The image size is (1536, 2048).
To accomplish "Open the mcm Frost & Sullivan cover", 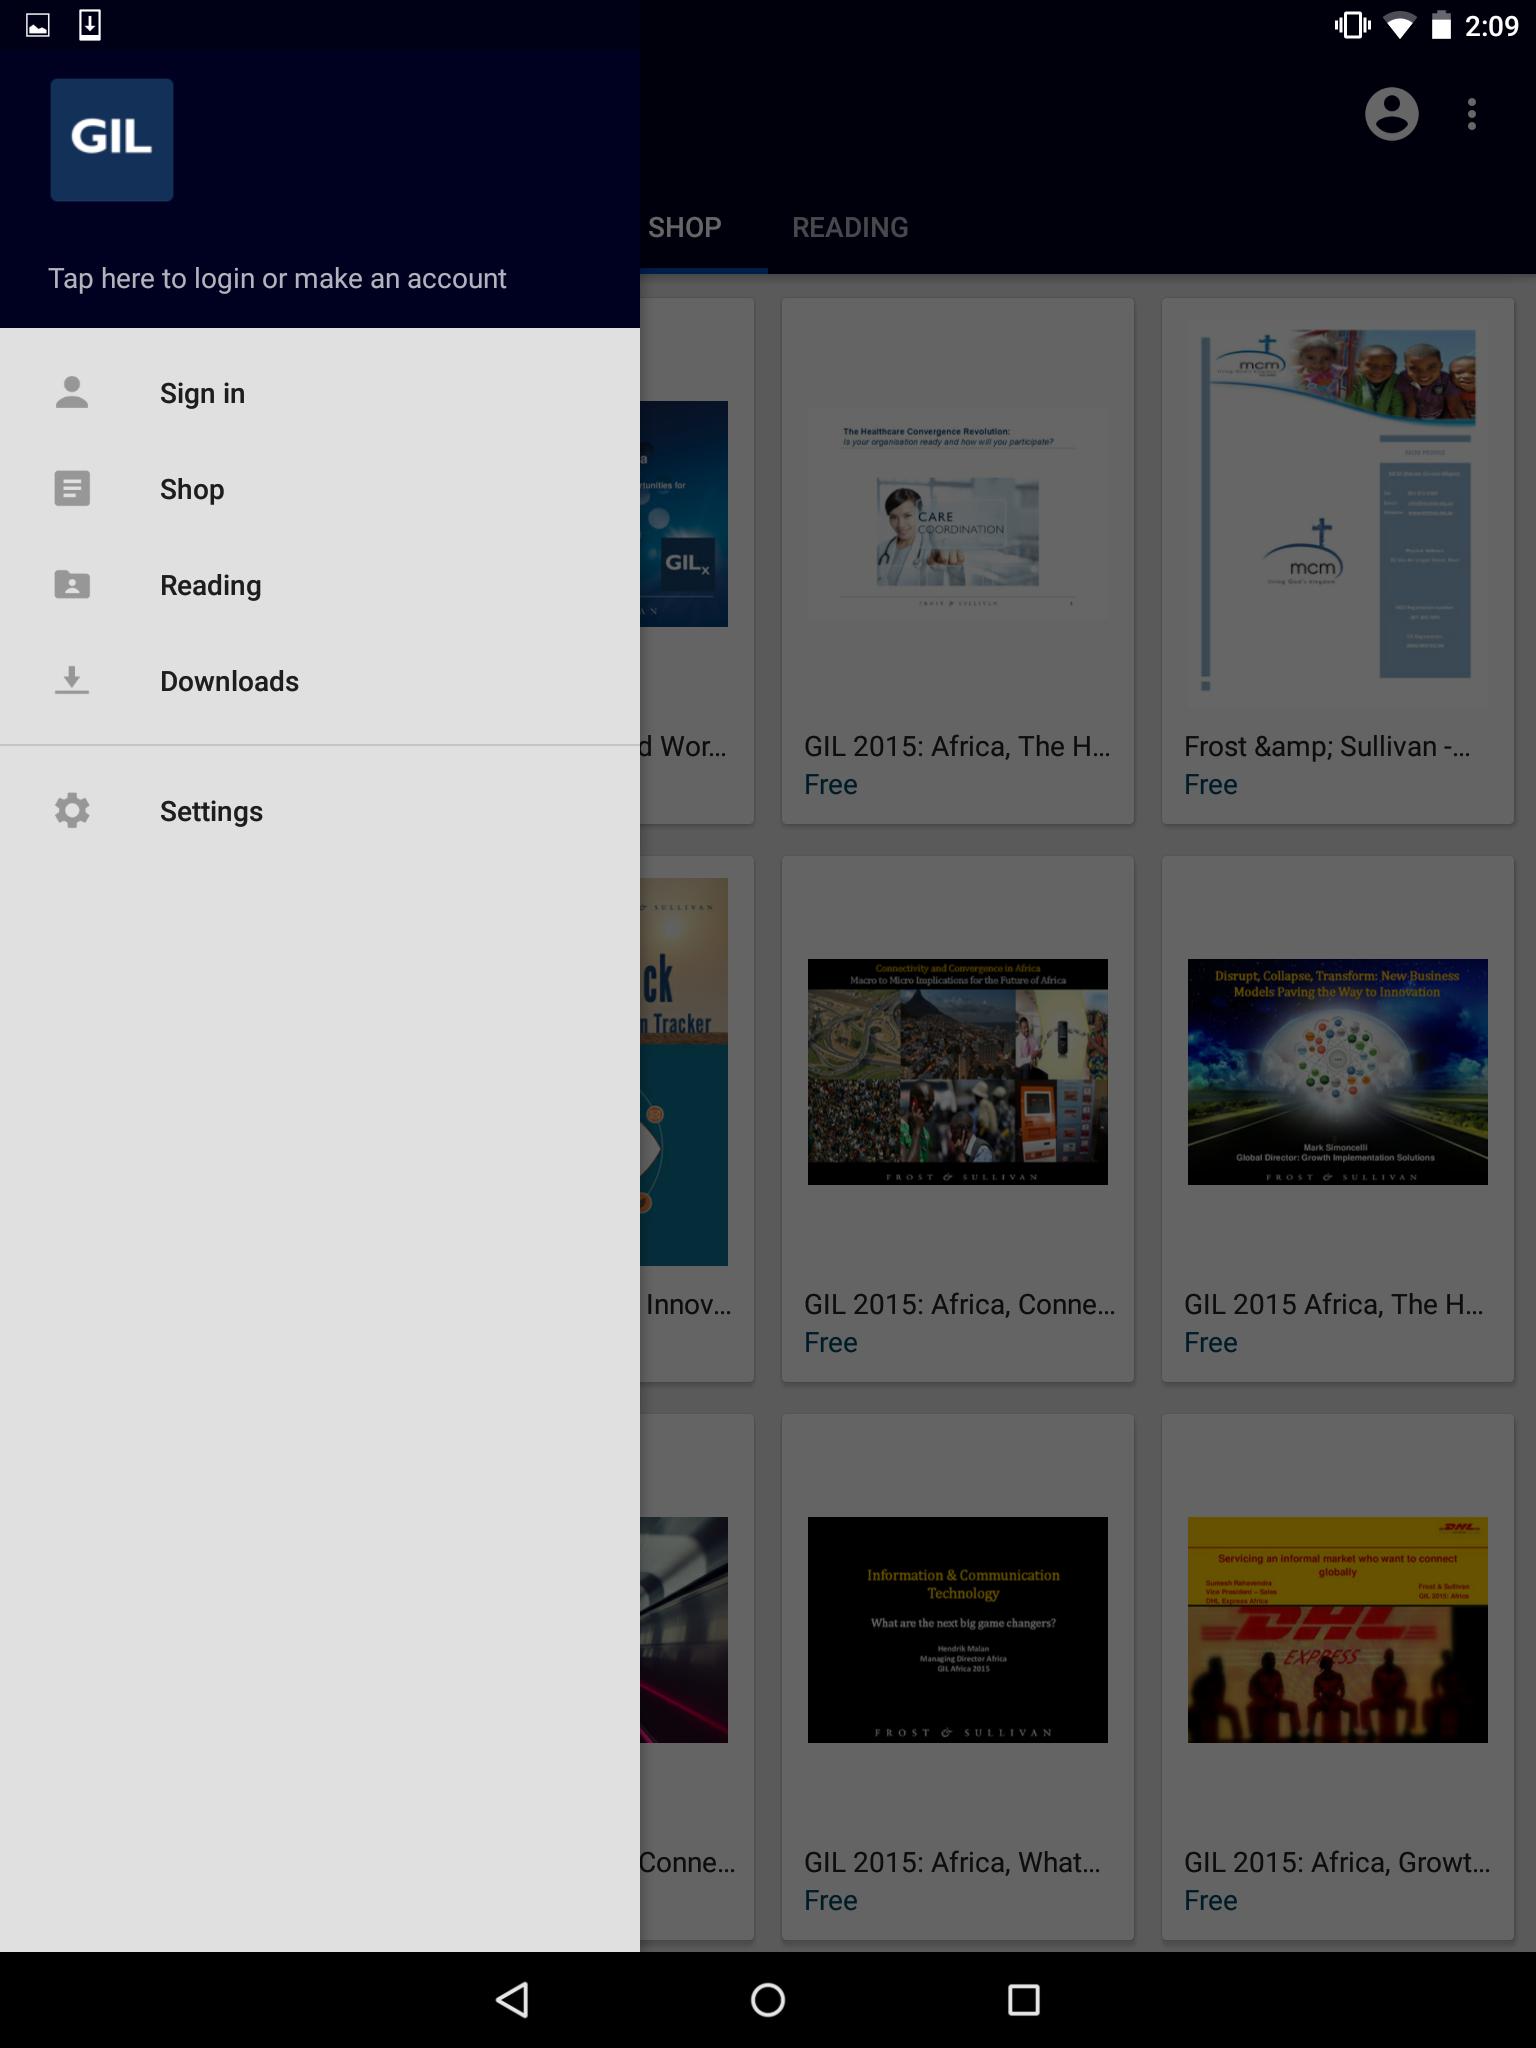I will [1338, 514].
